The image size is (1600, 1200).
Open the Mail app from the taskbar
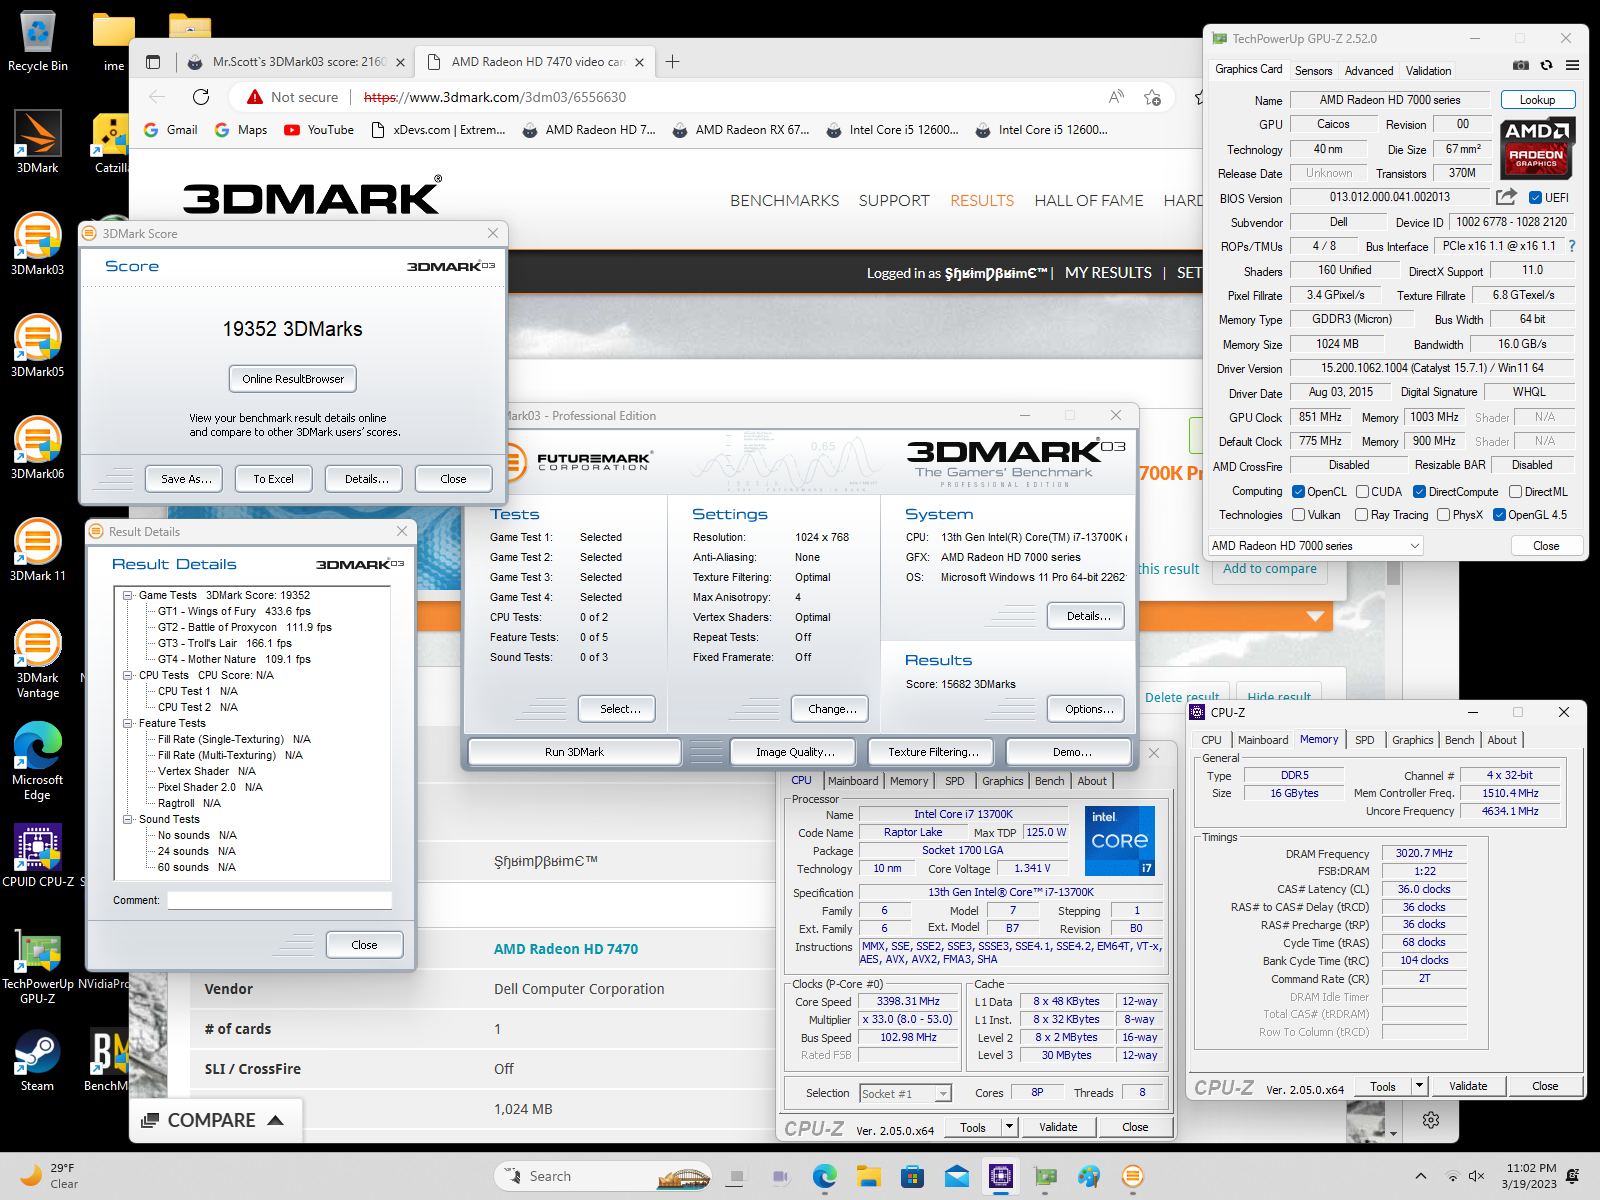957,1176
